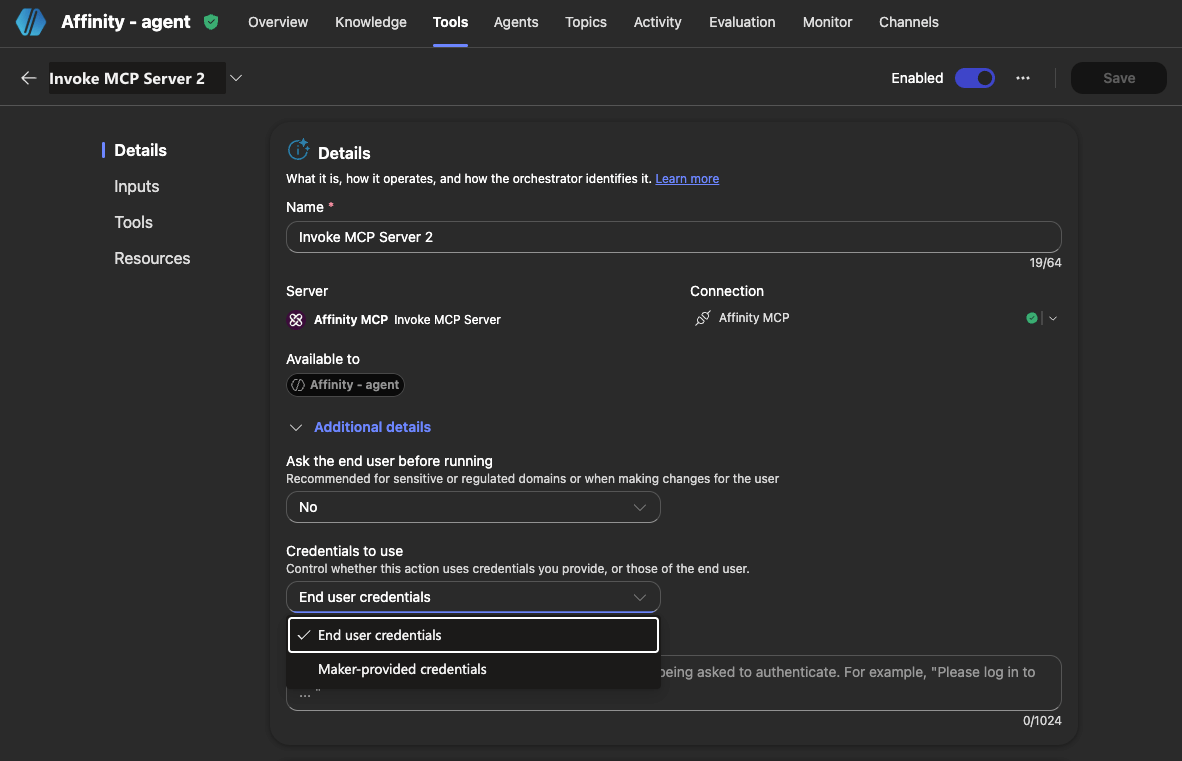The image size is (1182, 761).
Task: Click the green connection status checkmark
Action: point(1031,318)
